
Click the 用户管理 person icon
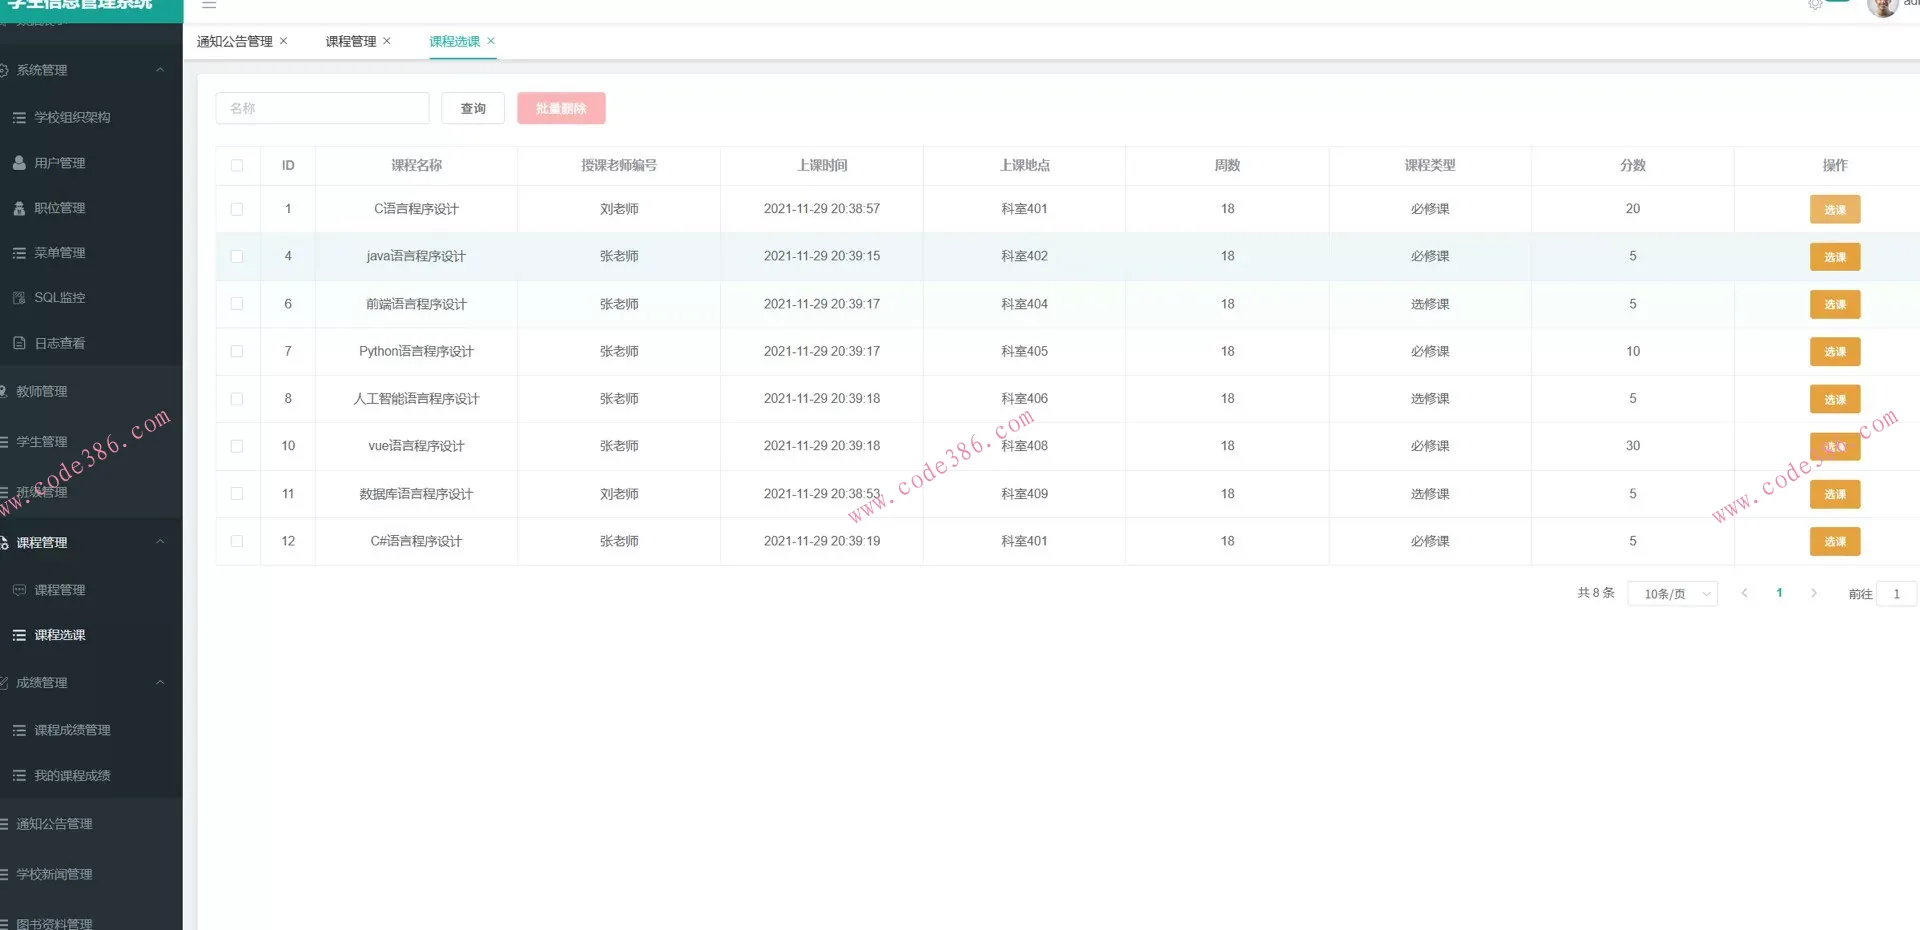[19, 163]
